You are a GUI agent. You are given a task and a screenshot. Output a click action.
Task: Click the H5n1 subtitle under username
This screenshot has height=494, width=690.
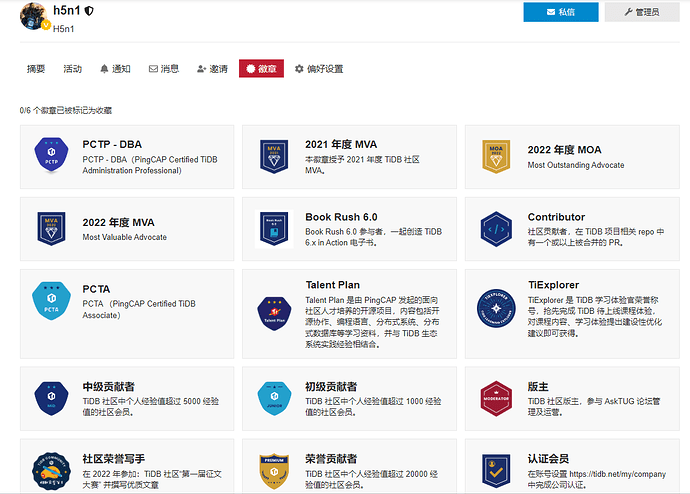[63, 29]
